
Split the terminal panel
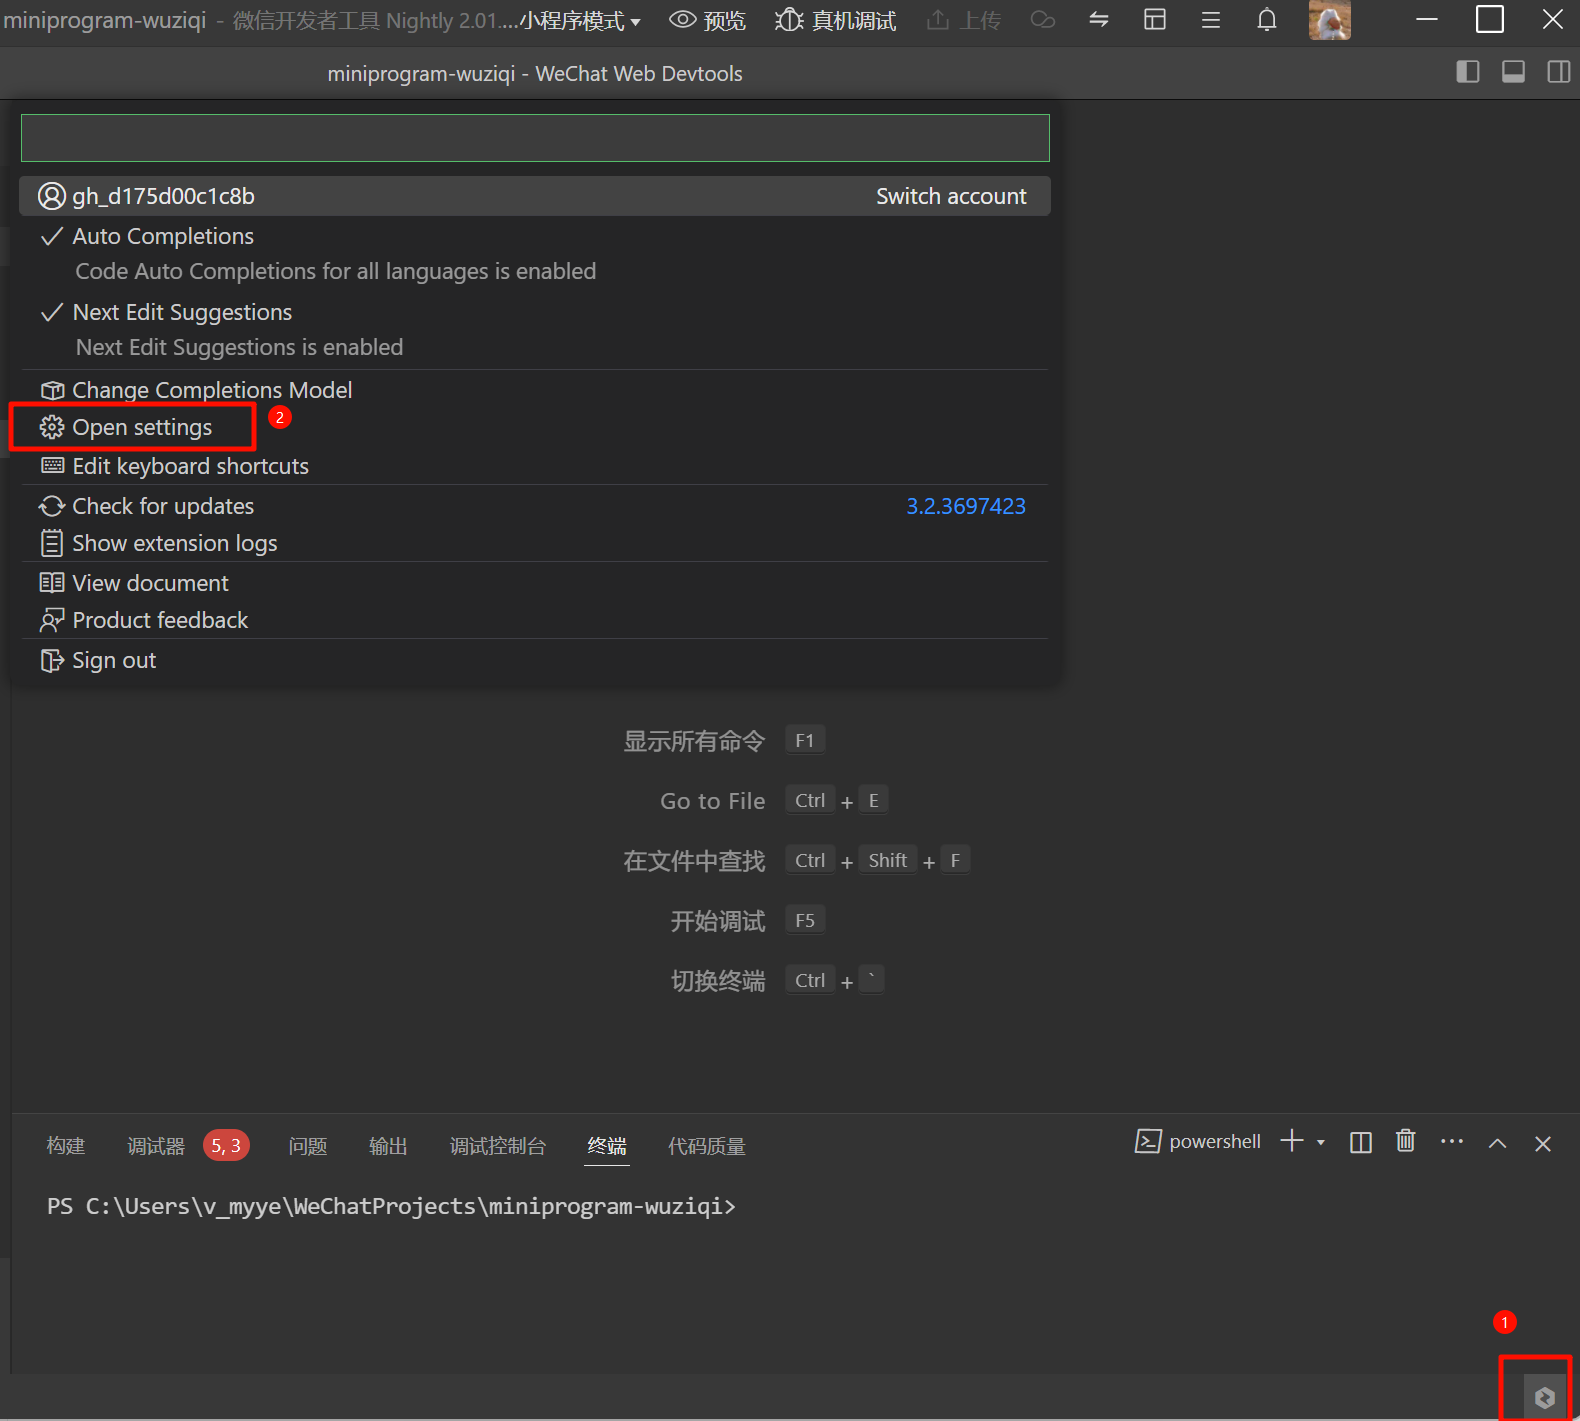tap(1360, 1142)
